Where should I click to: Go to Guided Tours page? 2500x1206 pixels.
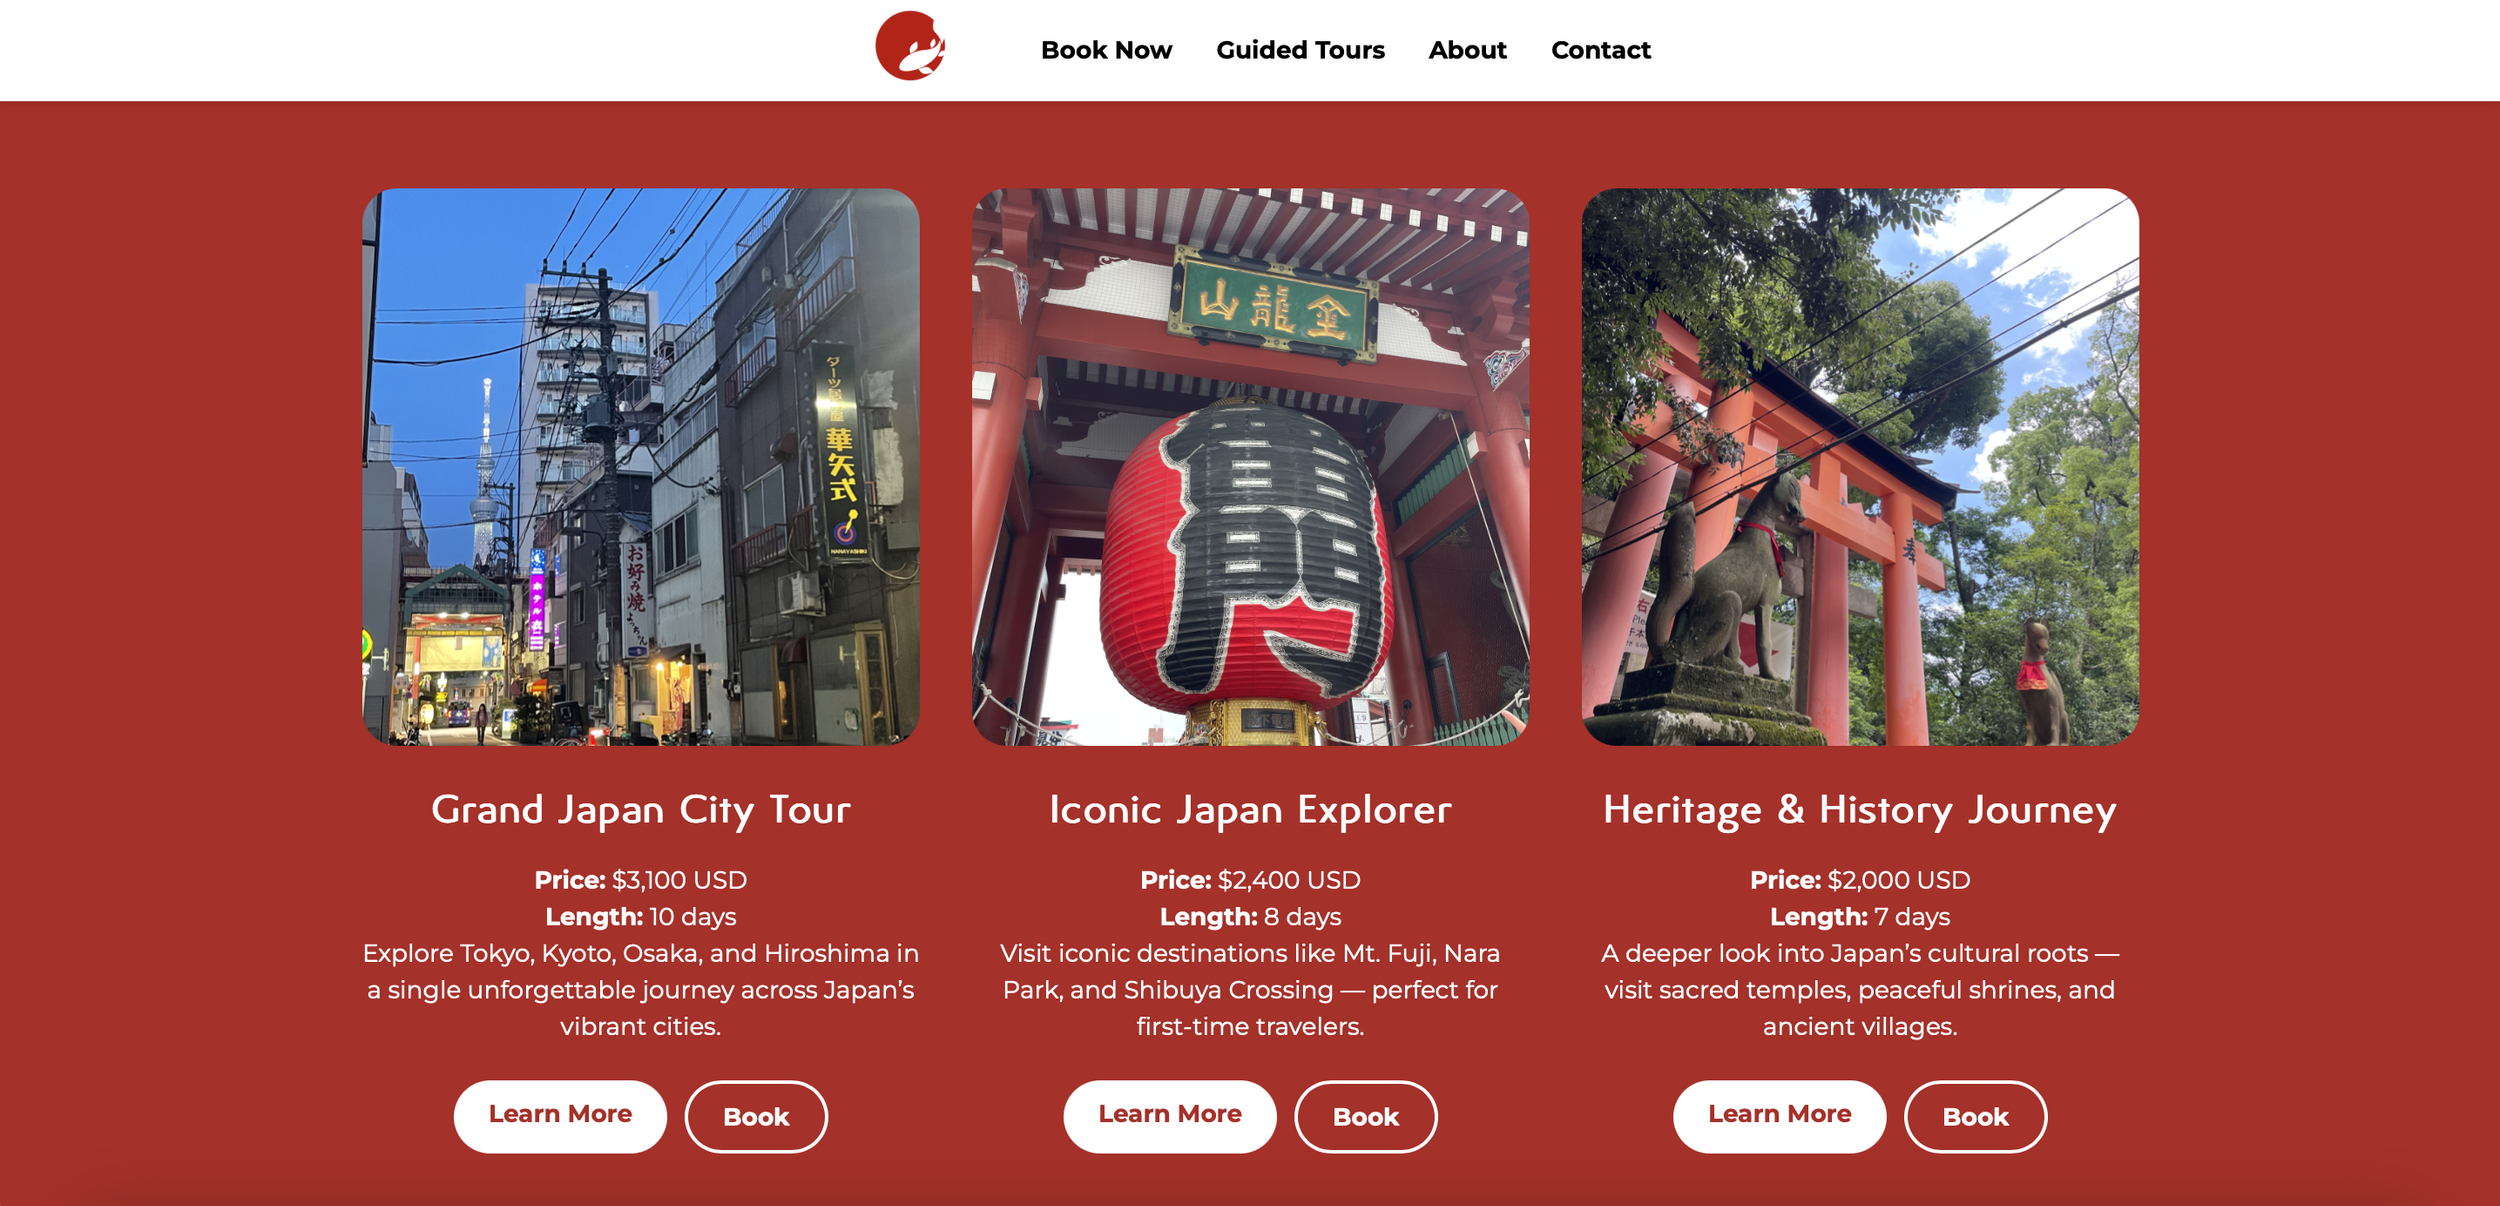point(1300,50)
